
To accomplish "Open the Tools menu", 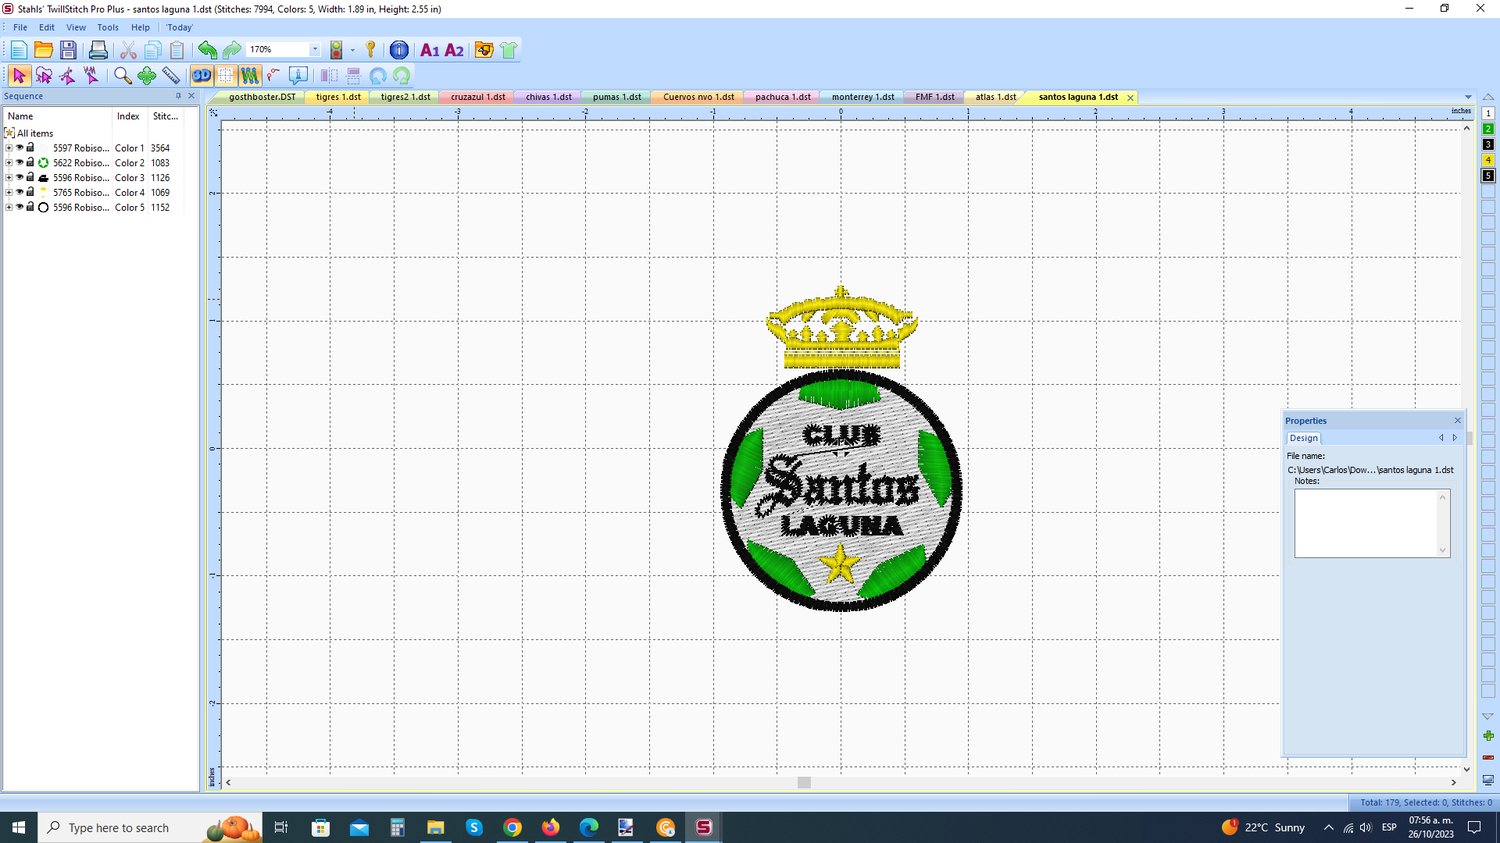I will pyautogui.click(x=108, y=27).
